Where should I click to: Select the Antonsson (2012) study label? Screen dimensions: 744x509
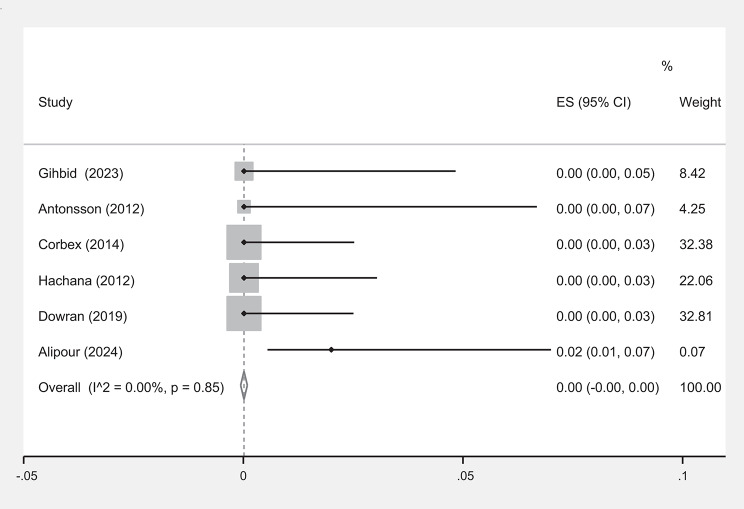coord(91,209)
